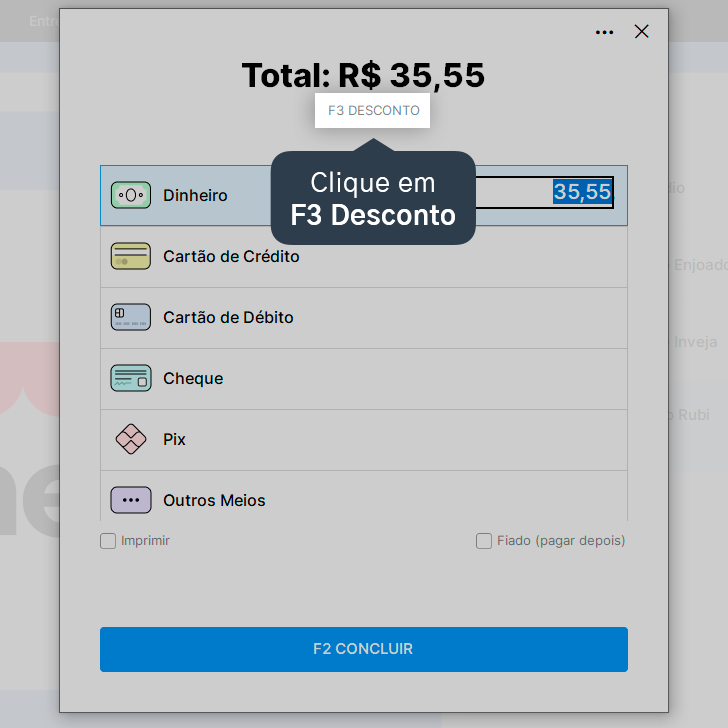Select the Cartão de Crédito label
Viewport: 728px width, 728px height.
coord(231,256)
